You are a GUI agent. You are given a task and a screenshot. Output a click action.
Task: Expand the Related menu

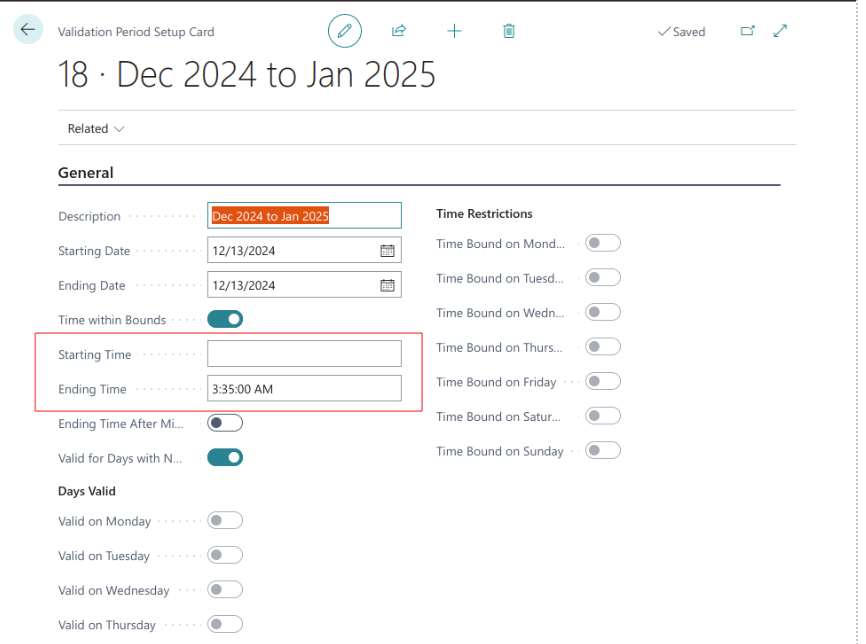(96, 129)
